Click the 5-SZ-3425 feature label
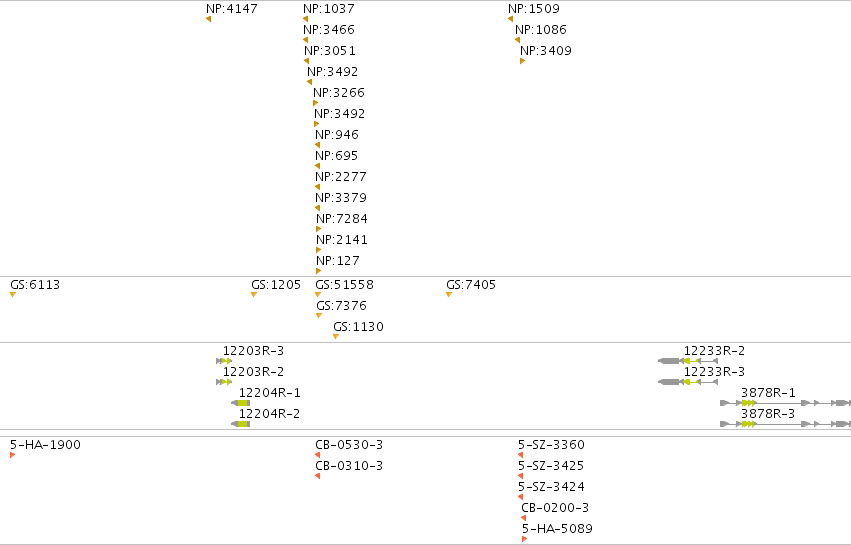This screenshot has height=545, width=851. 551,466
